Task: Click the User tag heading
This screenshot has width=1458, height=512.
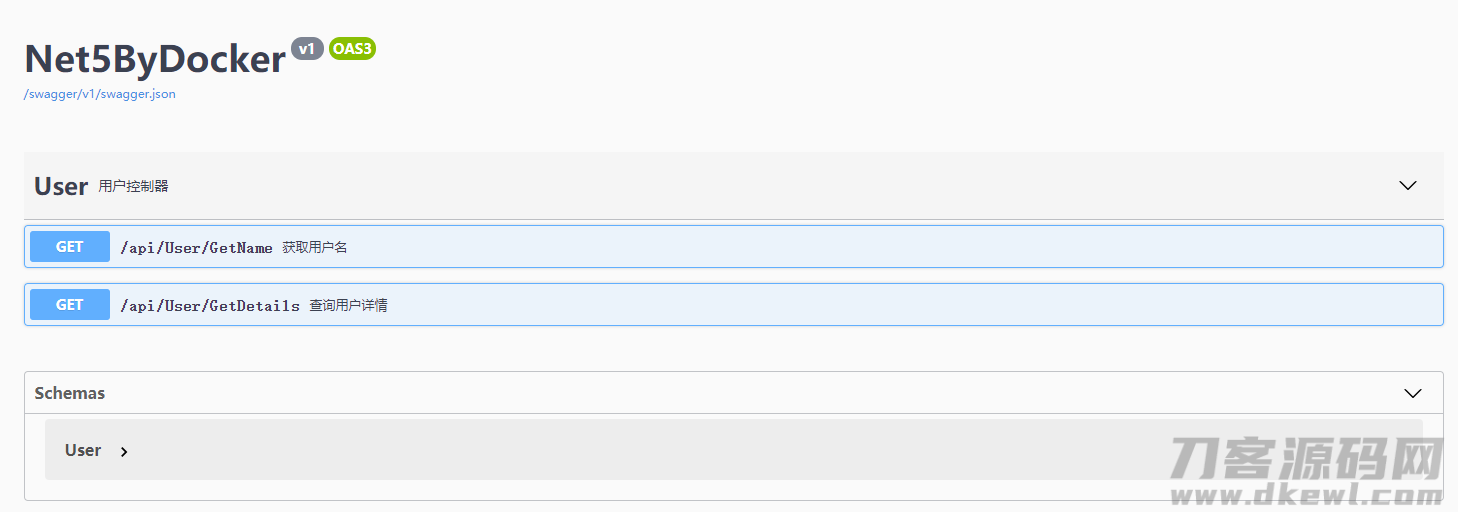Action: point(61,186)
